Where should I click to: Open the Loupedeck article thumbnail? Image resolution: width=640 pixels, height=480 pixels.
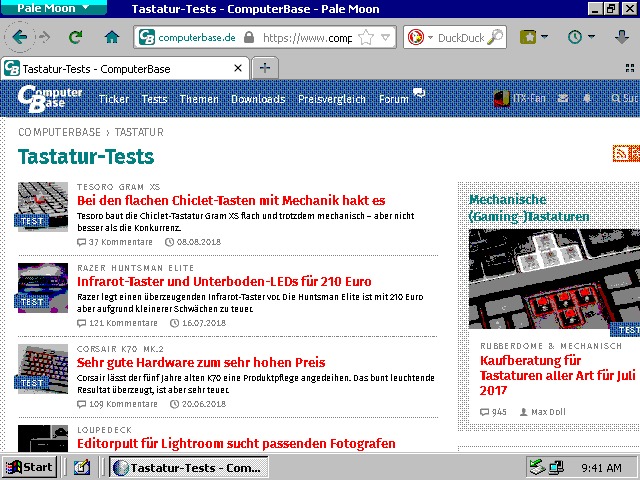[43, 438]
